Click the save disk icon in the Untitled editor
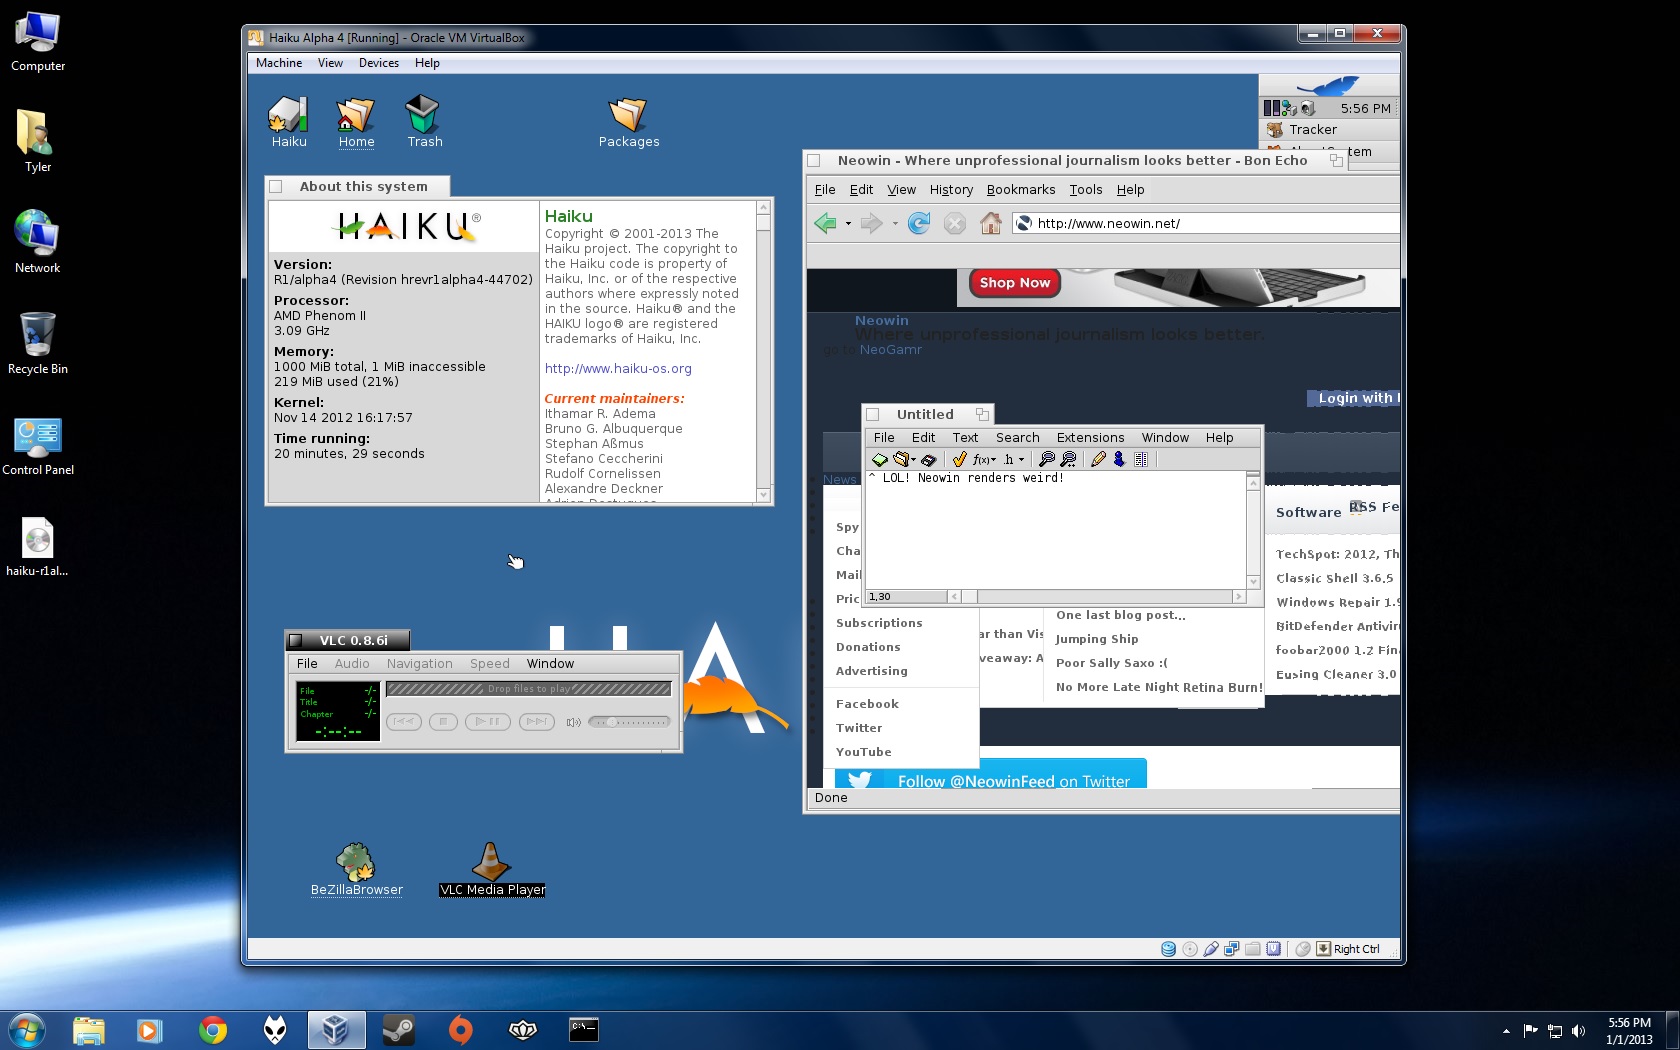The width and height of the screenshot is (1680, 1050). pos(928,459)
